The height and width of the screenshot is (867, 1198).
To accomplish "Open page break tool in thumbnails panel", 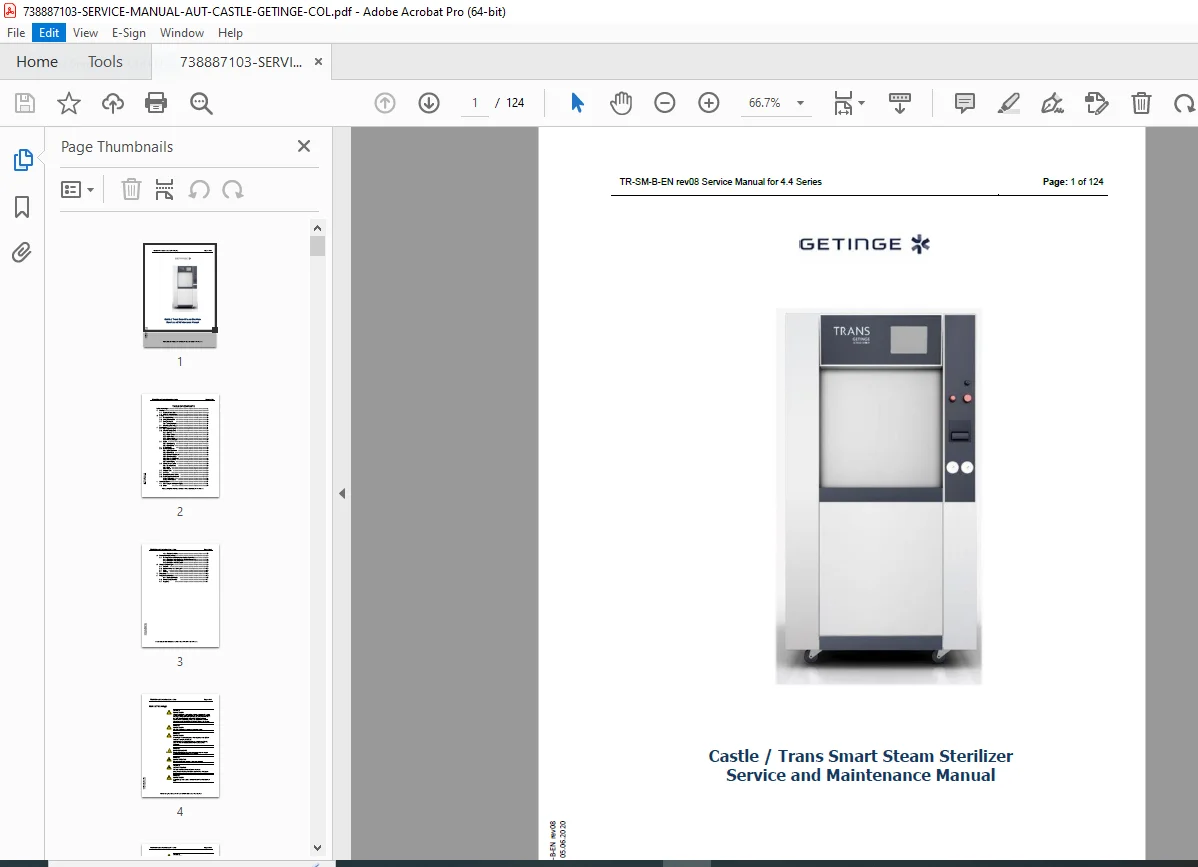I will tap(164, 189).
